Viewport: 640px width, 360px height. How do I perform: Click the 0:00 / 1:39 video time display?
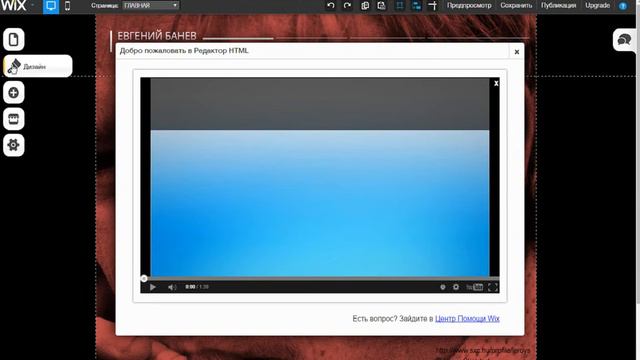point(197,287)
